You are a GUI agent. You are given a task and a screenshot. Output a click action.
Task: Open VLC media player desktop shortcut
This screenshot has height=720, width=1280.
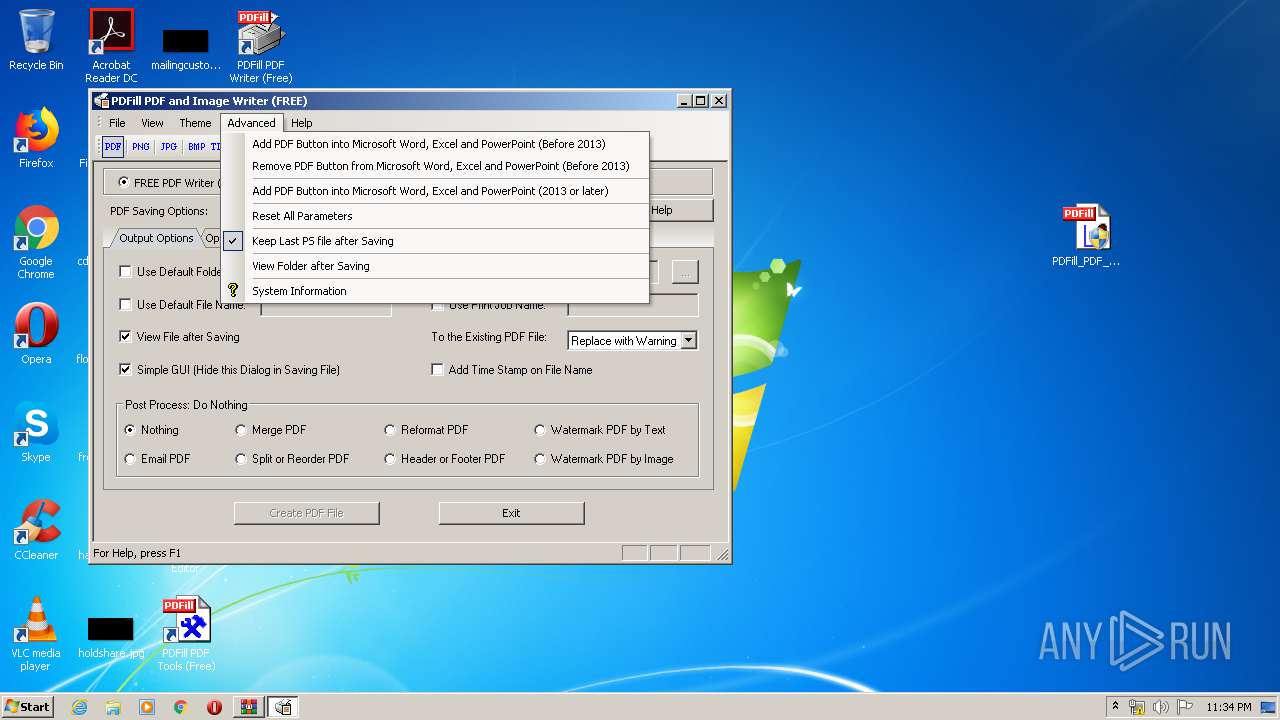(x=36, y=634)
